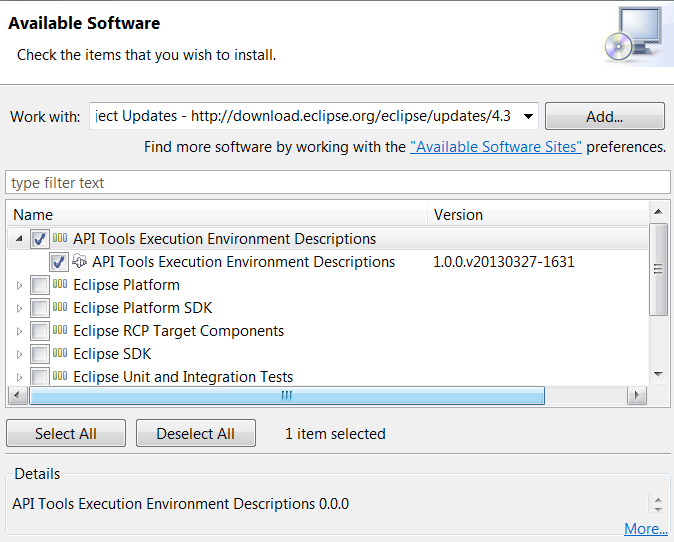Click the type filter text field

[x=337, y=182]
